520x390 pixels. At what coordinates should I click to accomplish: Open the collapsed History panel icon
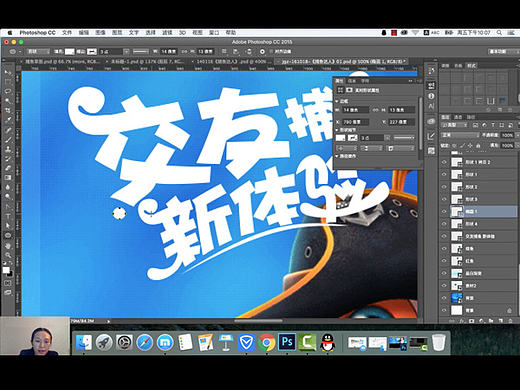[x=431, y=71]
